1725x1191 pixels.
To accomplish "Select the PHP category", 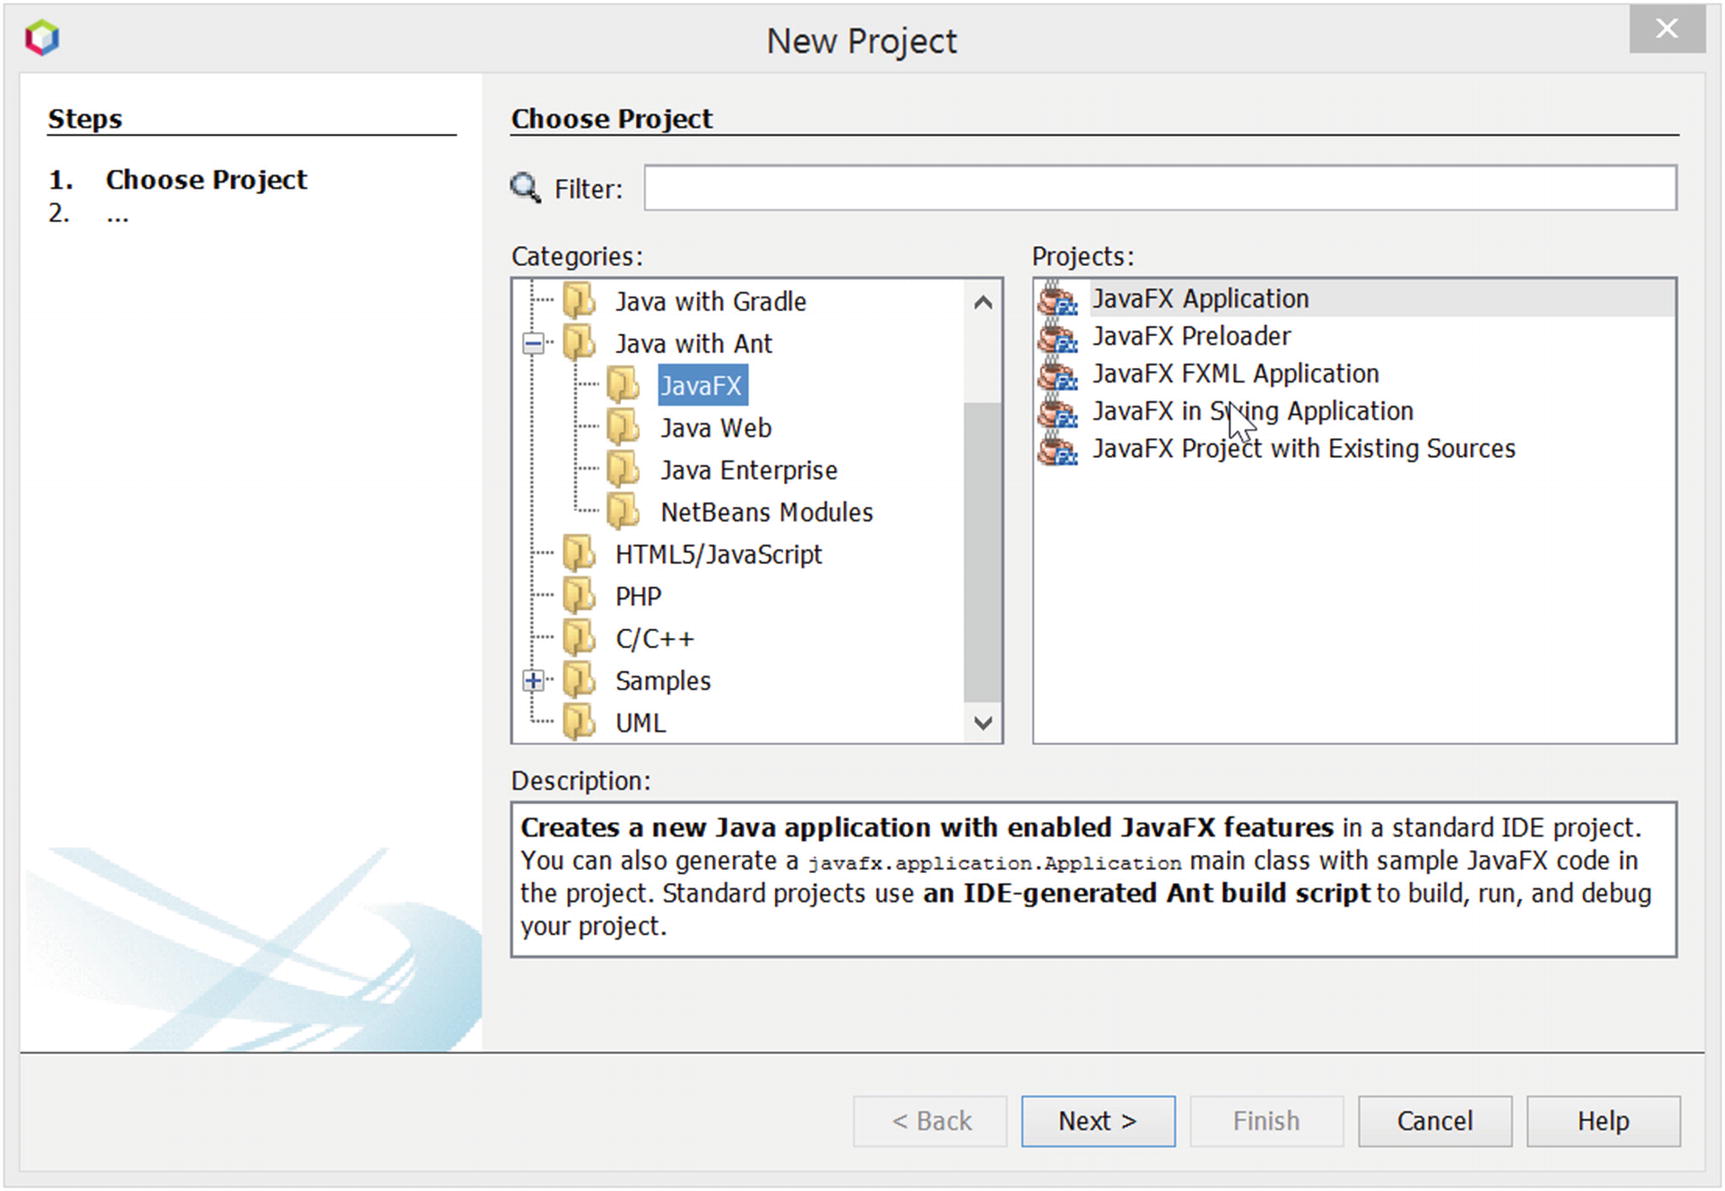I will tap(638, 596).
